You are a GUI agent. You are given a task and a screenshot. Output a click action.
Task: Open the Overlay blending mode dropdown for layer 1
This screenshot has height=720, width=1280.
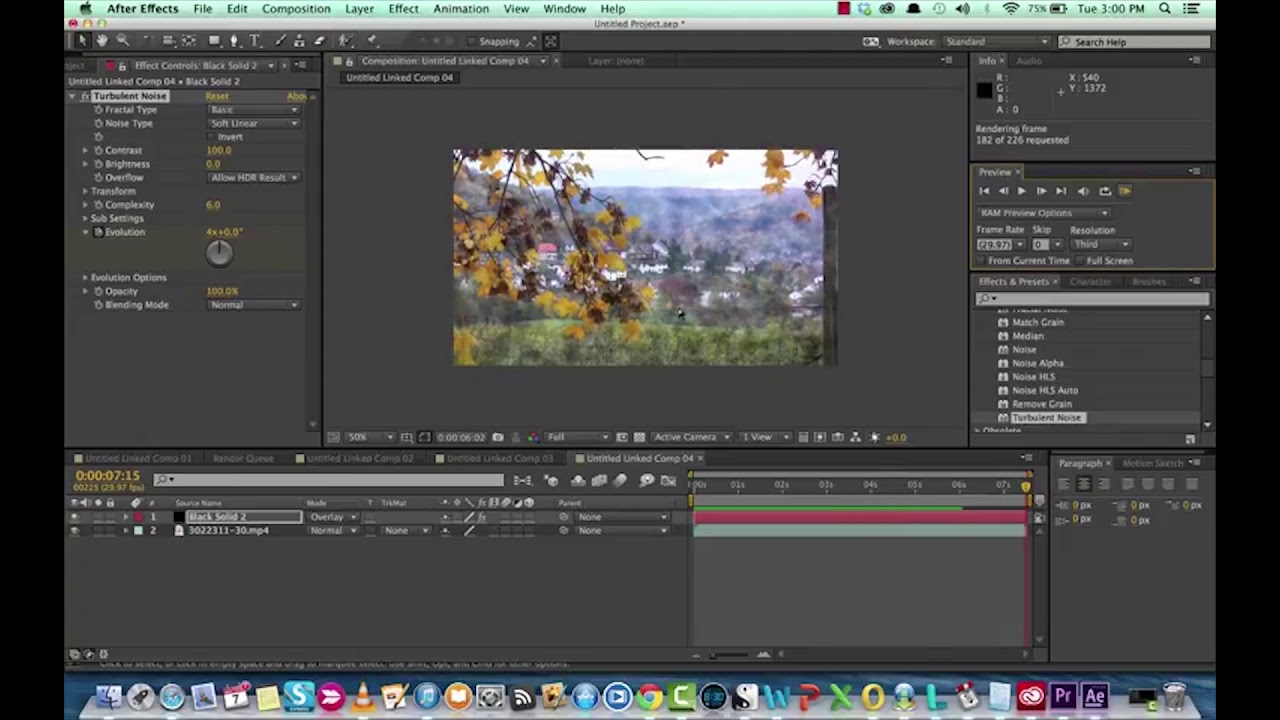332,517
